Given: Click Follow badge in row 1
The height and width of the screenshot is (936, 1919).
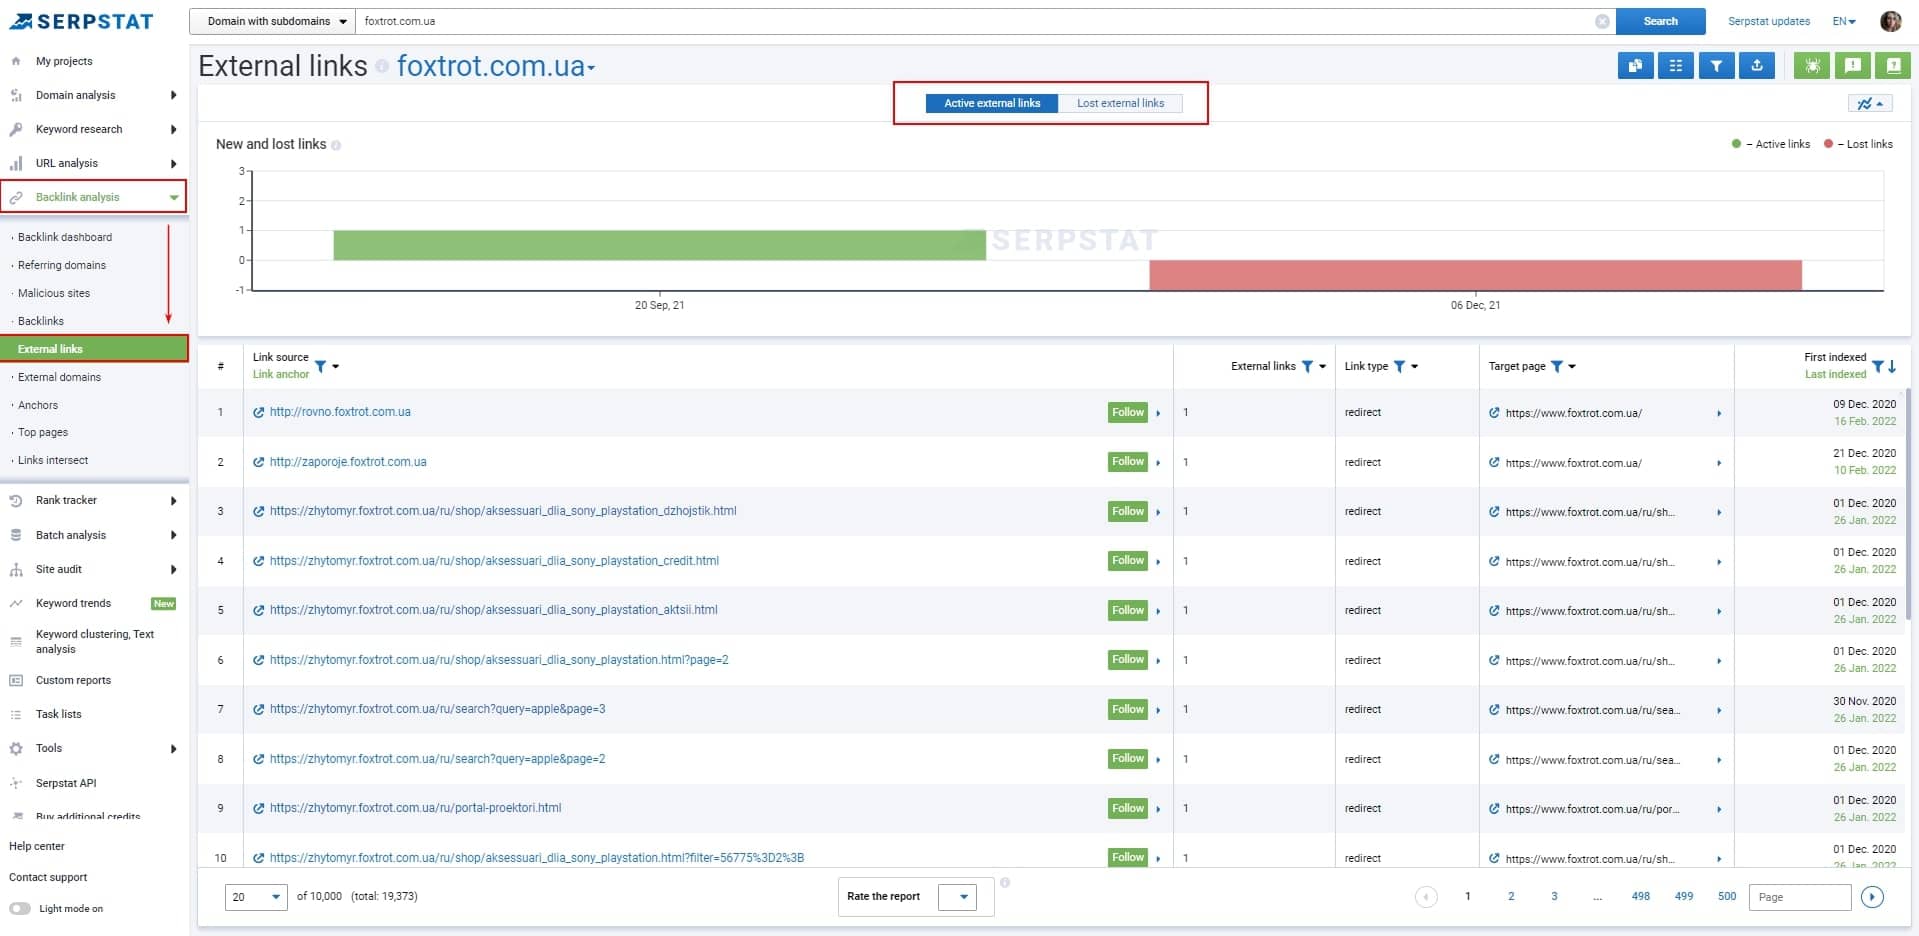Looking at the screenshot, I should [1128, 412].
